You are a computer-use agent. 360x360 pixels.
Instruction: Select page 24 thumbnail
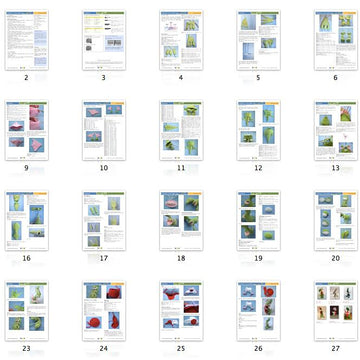point(104,311)
